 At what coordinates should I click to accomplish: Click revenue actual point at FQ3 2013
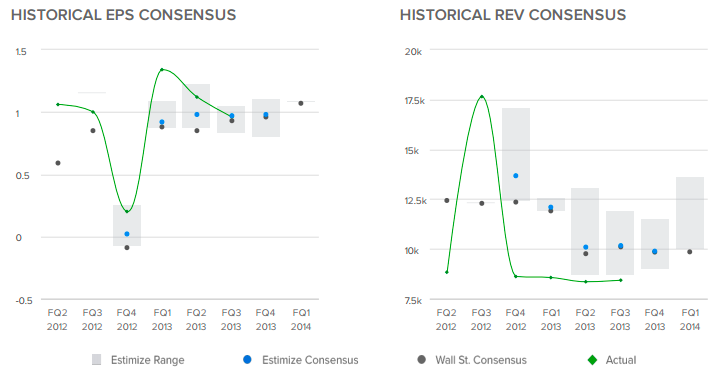(x=621, y=280)
